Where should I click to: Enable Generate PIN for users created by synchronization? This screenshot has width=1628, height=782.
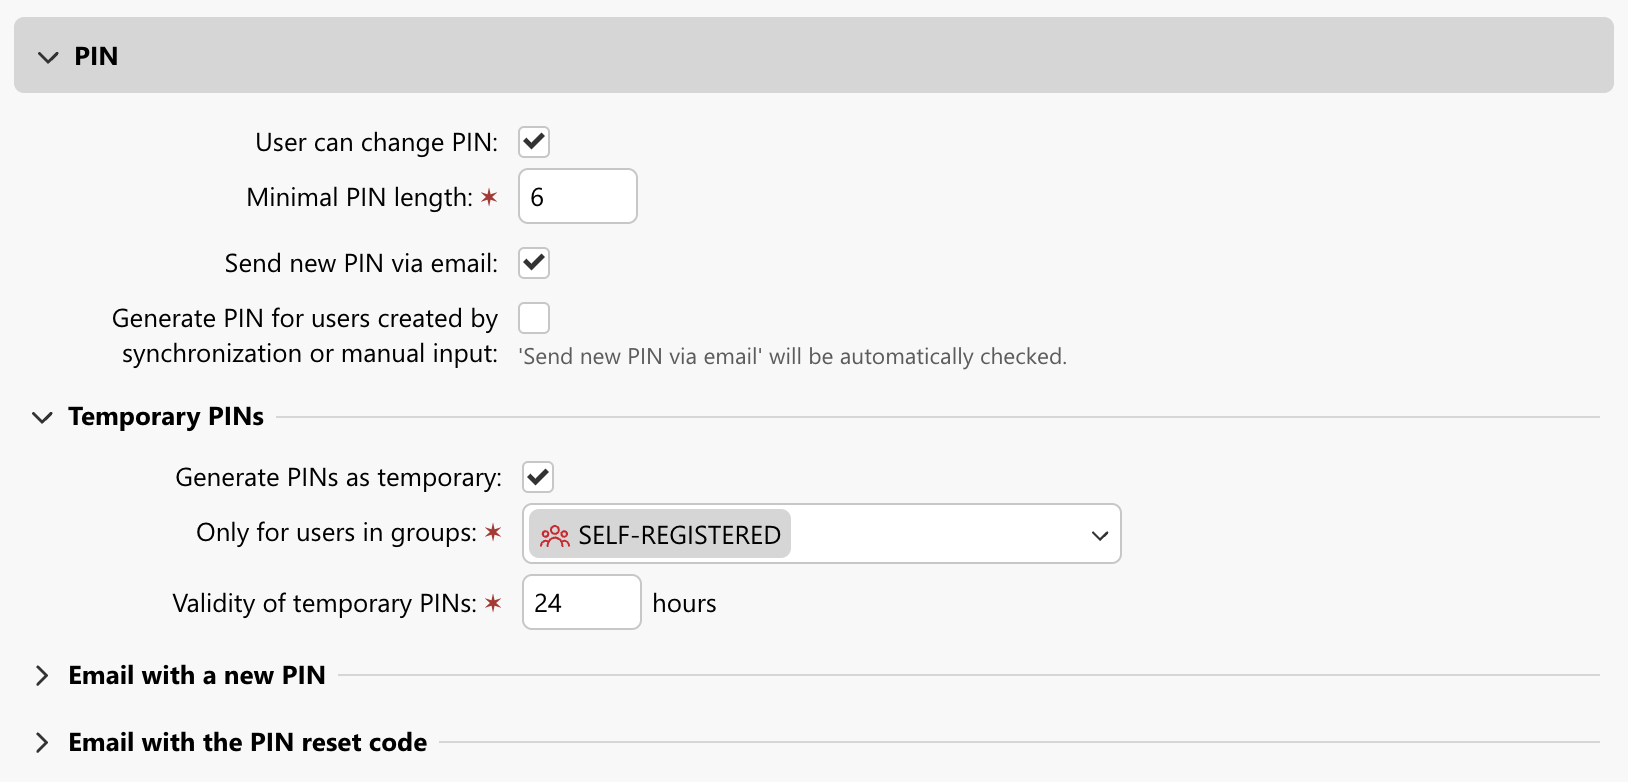point(534,317)
